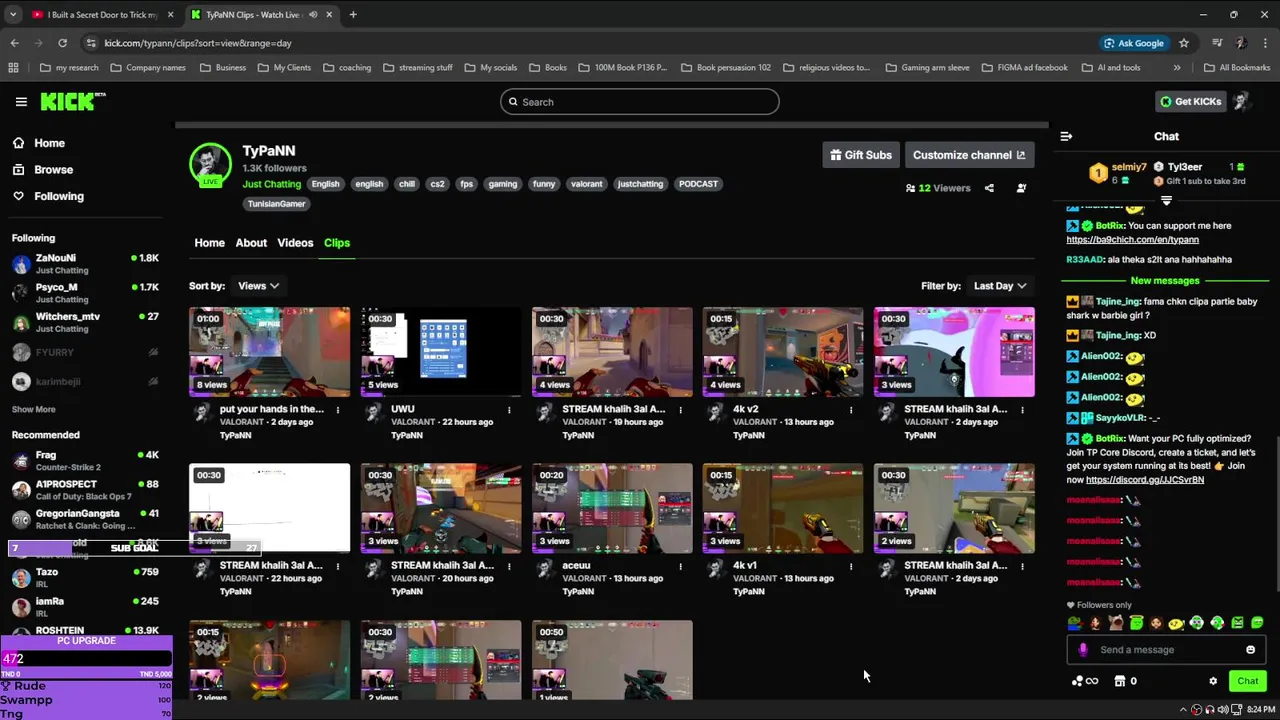The height and width of the screenshot is (720, 1280).
Task: Bookmark this page with star icon
Action: tap(1184, 43)
